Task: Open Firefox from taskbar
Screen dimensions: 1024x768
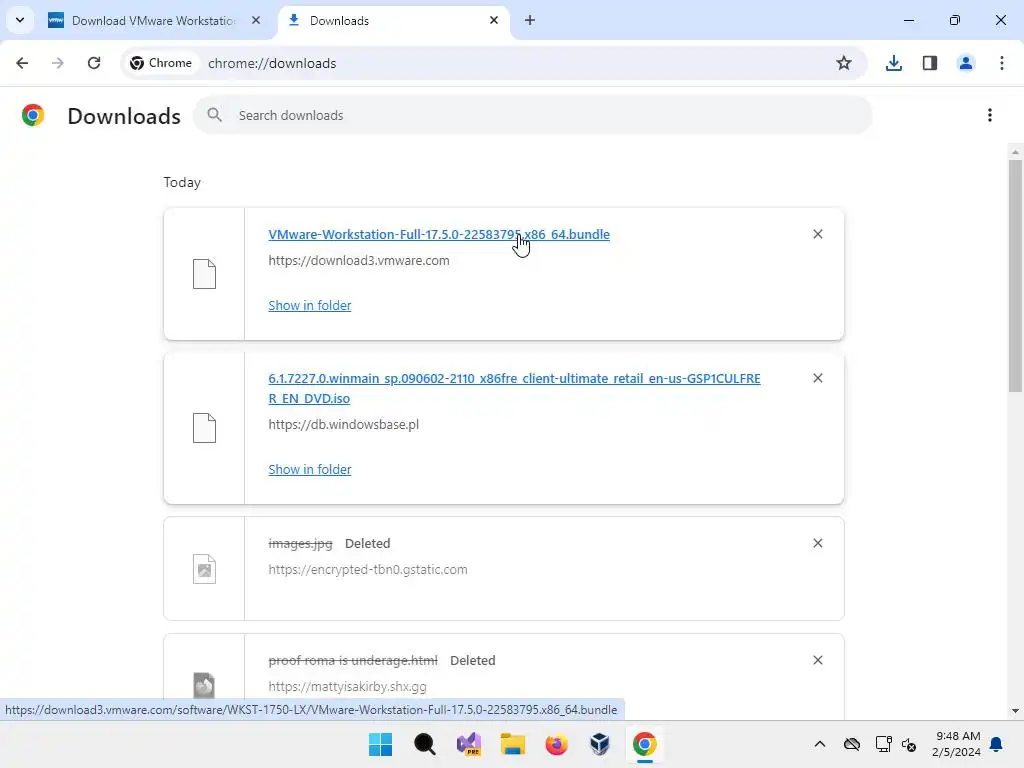Action: pyautogui.click(x=556, y=744)
